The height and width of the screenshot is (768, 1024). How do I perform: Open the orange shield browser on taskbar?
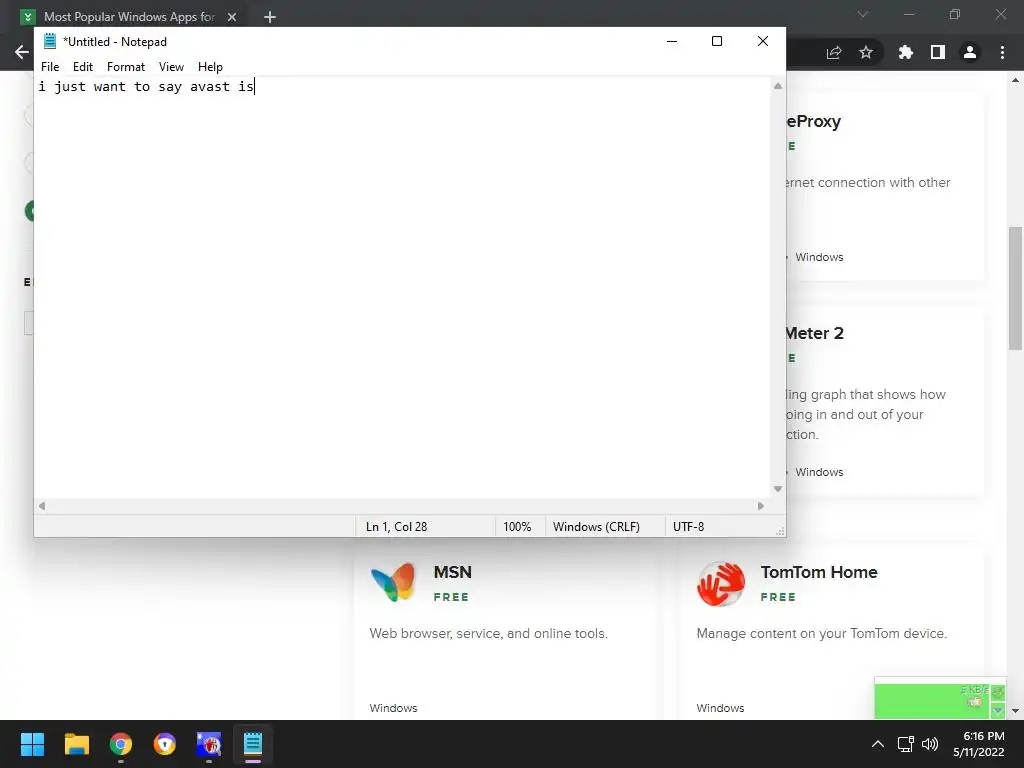[165, 744]
